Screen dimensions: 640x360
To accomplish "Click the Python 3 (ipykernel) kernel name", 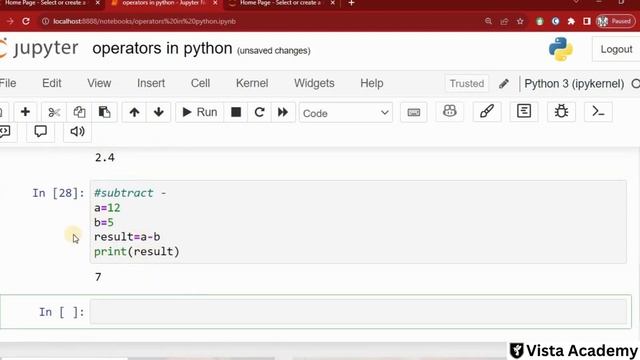I will pos(574,84).
